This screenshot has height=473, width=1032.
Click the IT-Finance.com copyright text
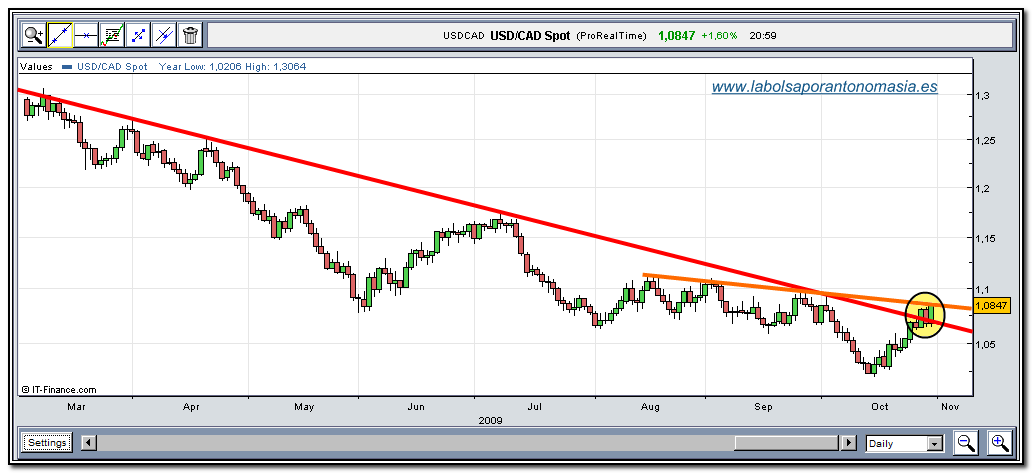59,389
